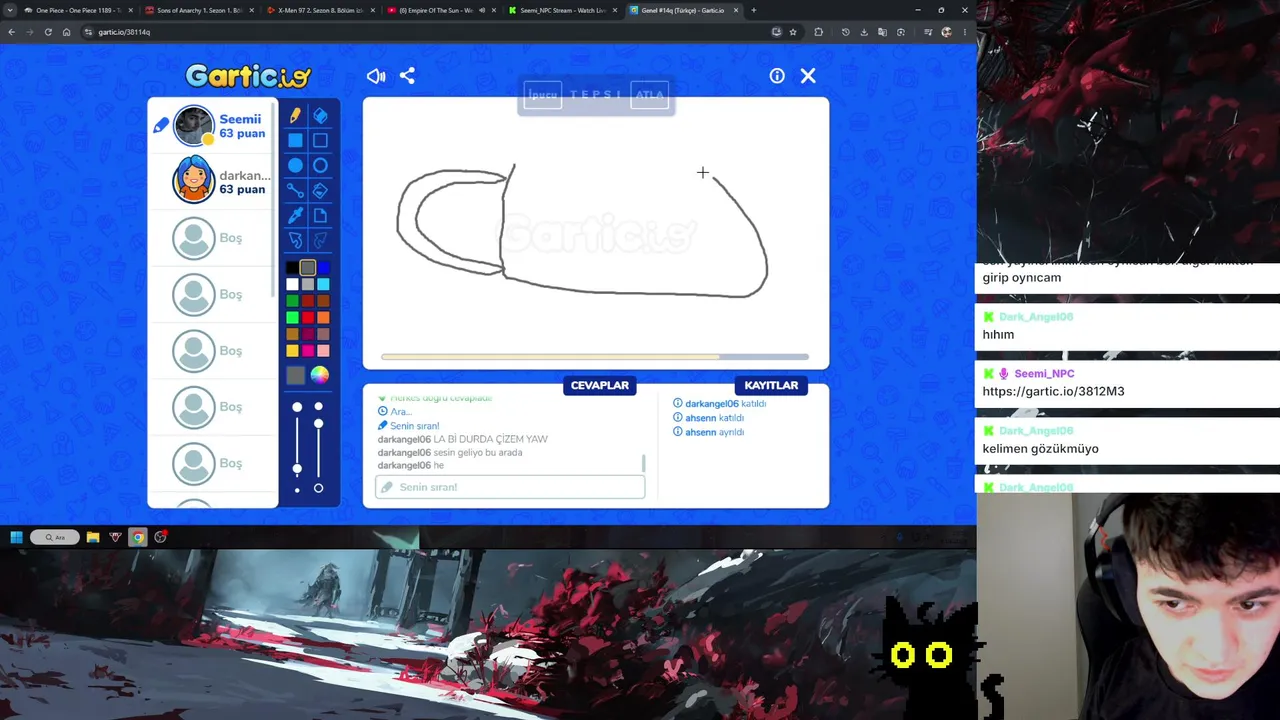Switch to the CEVAPLAR answers tab
The height and width of the screenshot is (720, 1280).
[600, 385]
